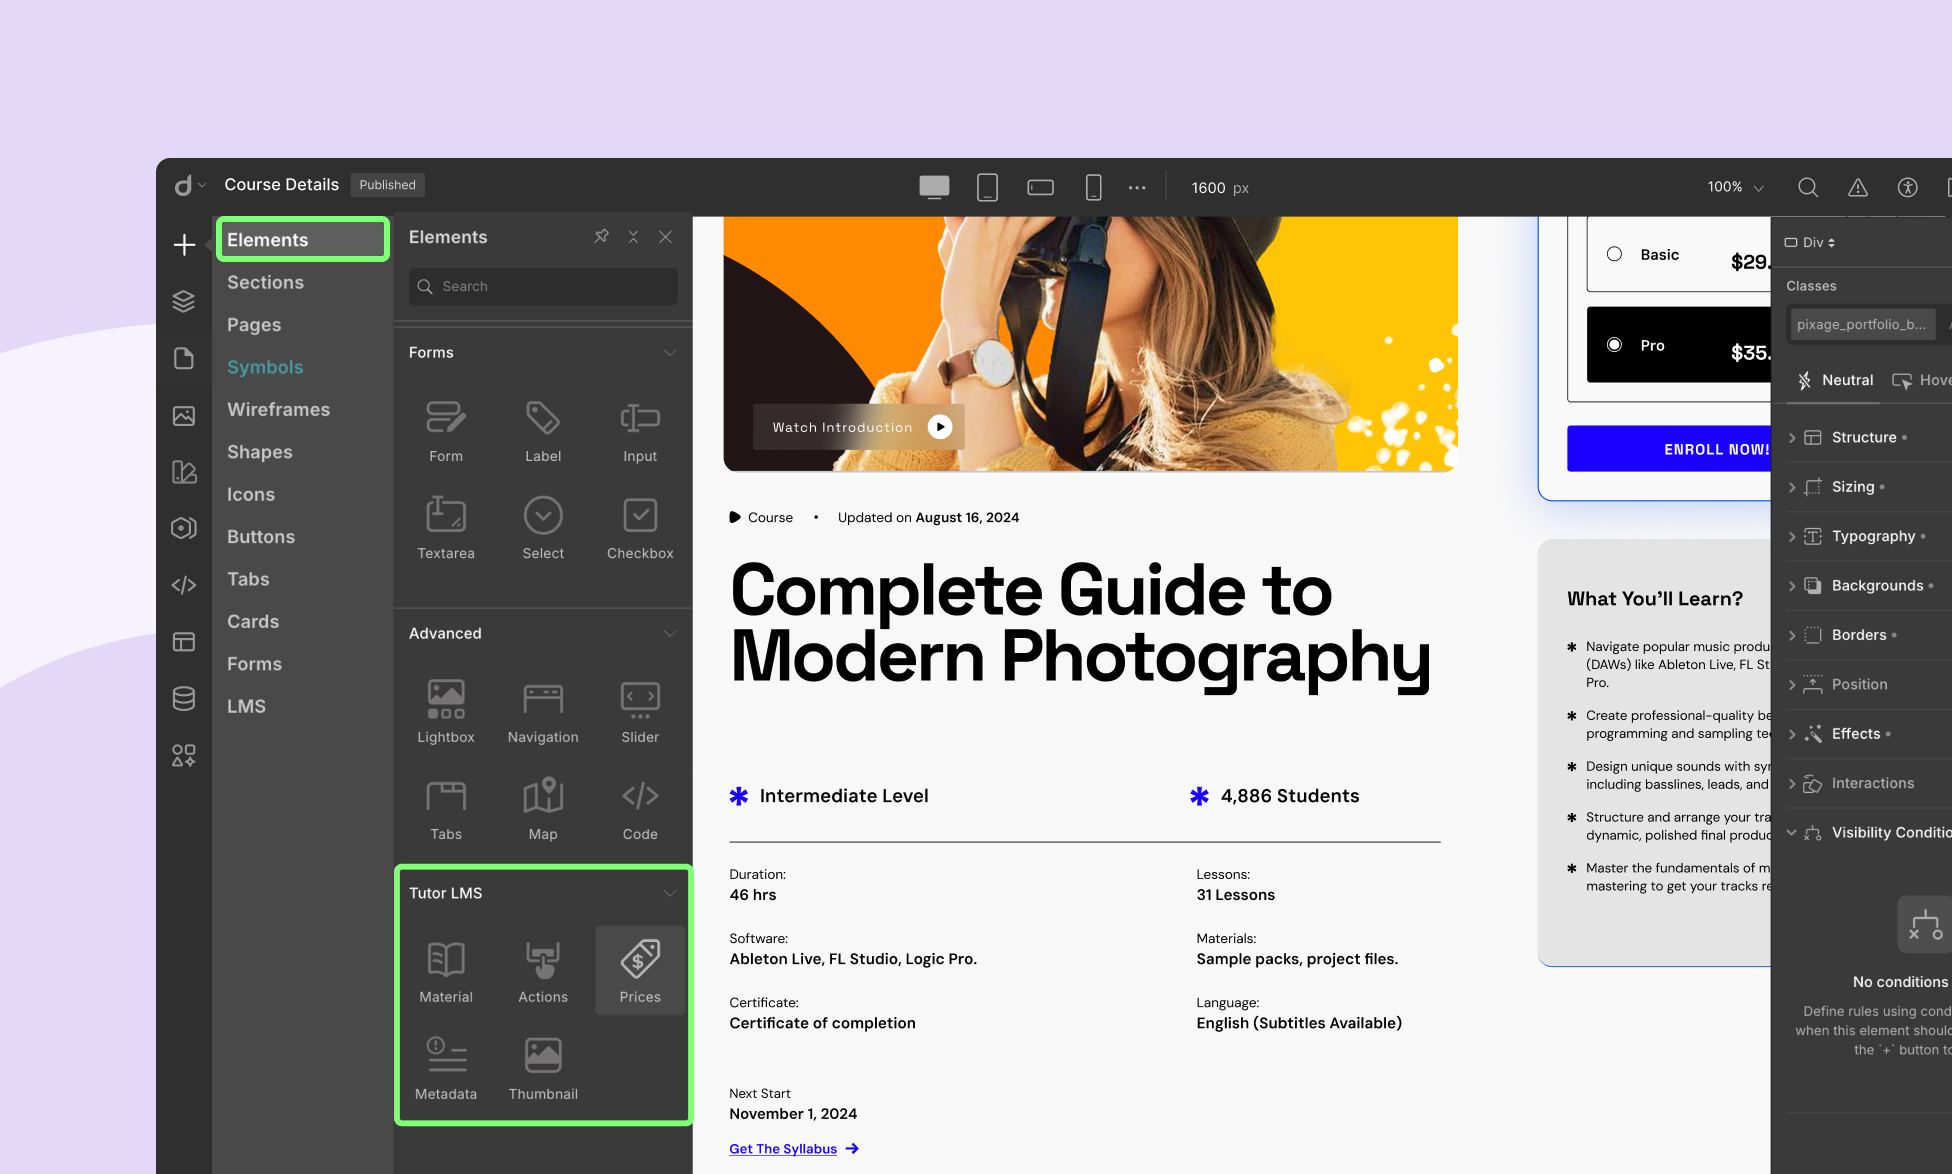Open the zoom 100% dropdown

coord(1735,187)
